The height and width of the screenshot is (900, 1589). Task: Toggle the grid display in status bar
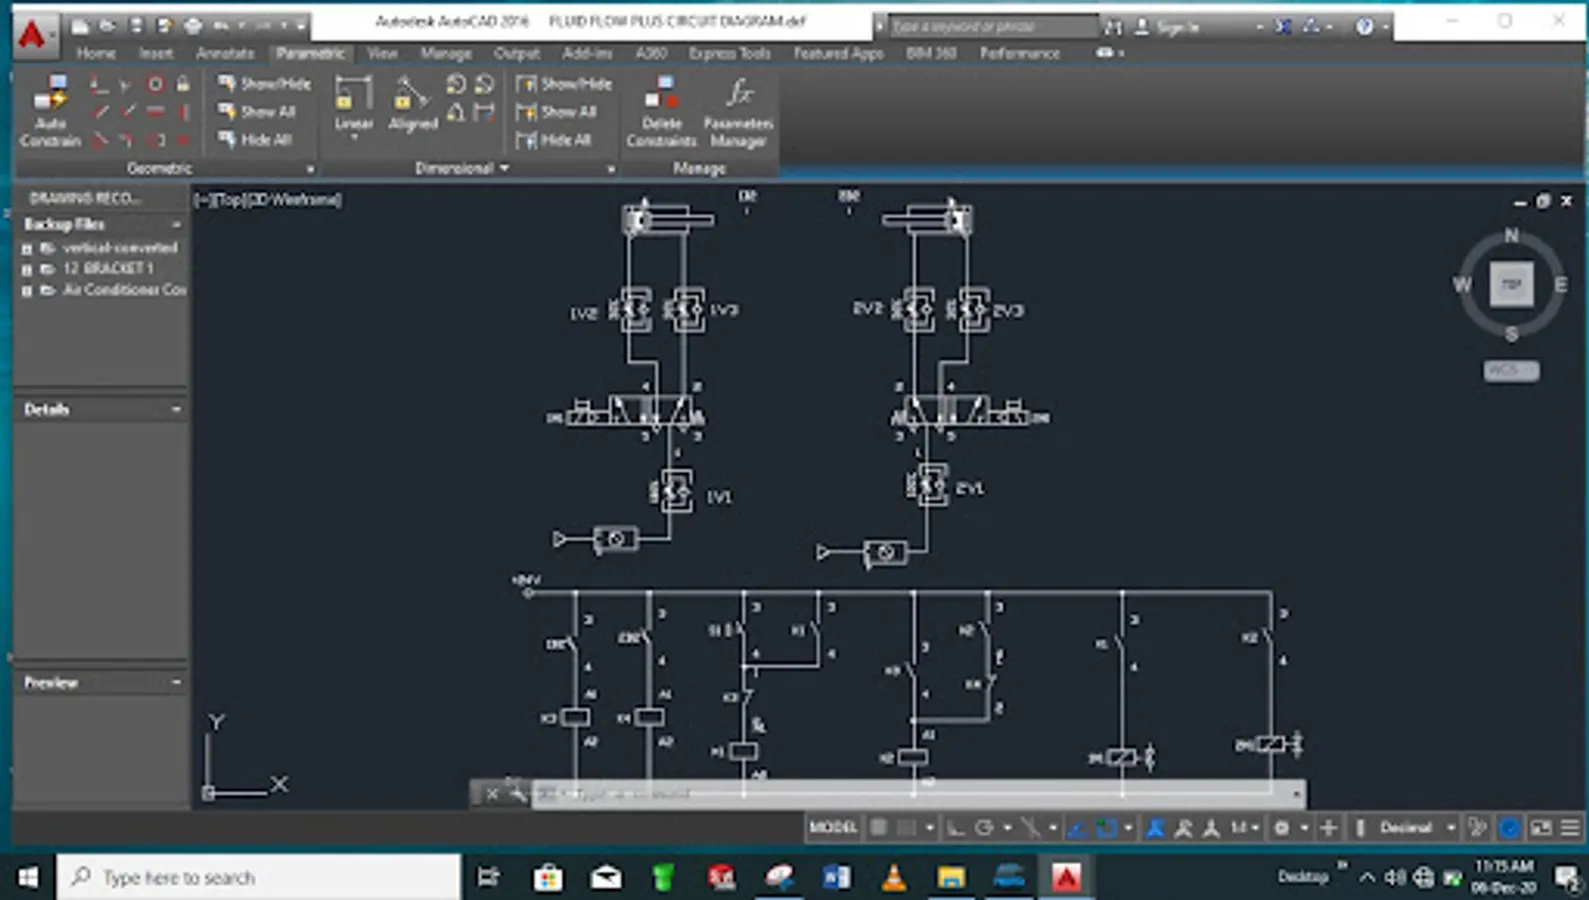coord(879,827)
